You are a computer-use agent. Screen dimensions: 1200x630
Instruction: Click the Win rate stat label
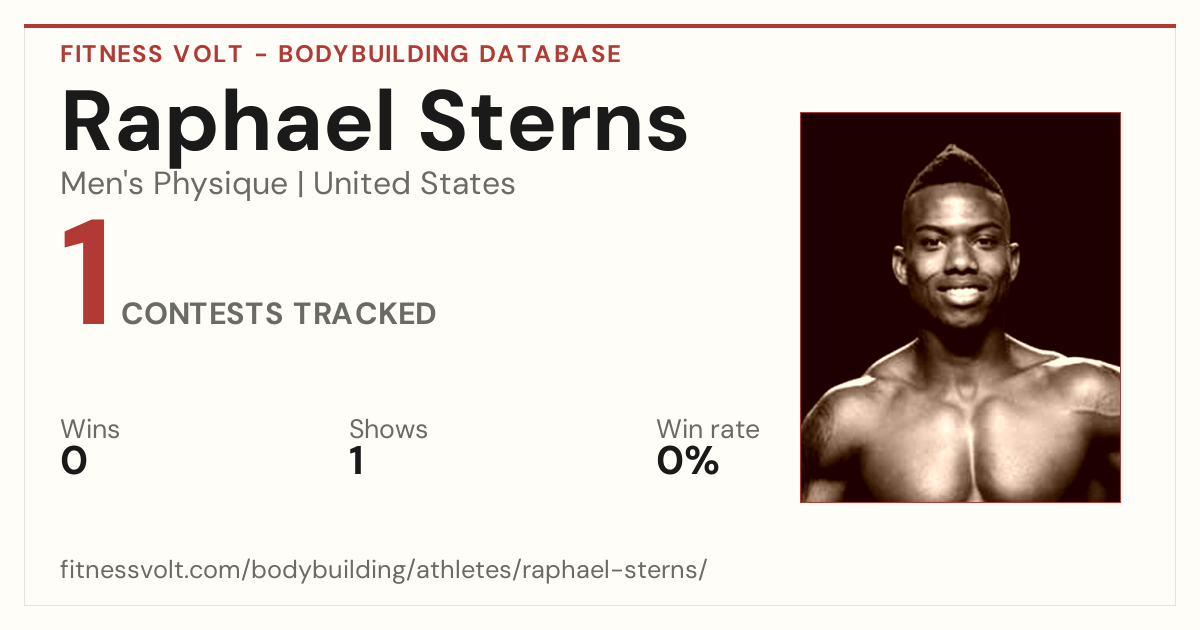(708, 429)
